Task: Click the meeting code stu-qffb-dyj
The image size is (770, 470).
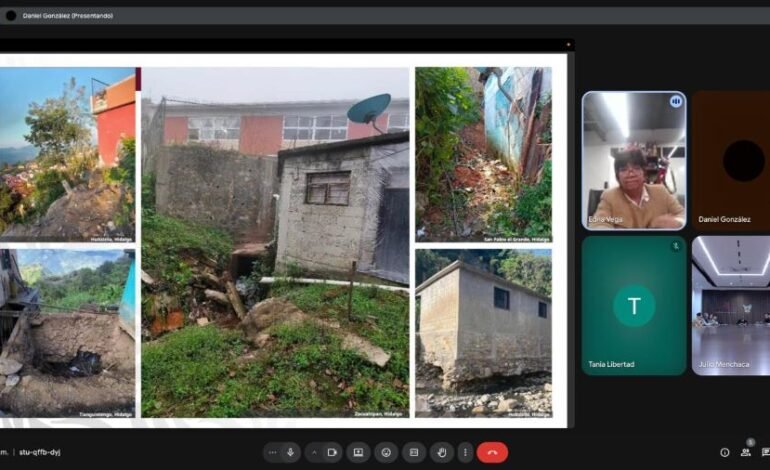Action: (x=41, y=452)
